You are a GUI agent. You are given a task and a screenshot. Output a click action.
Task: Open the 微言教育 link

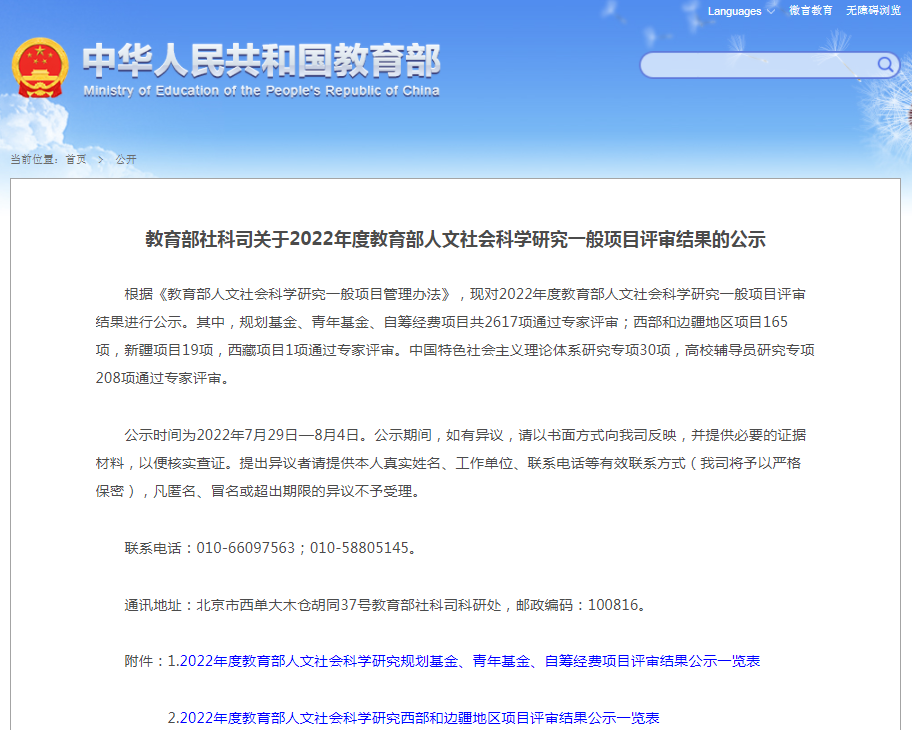click(810, 11)
